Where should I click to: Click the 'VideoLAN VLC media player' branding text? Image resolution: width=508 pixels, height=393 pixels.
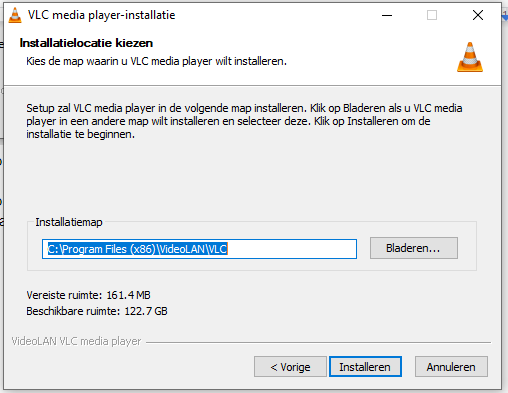tap(76, 341)
